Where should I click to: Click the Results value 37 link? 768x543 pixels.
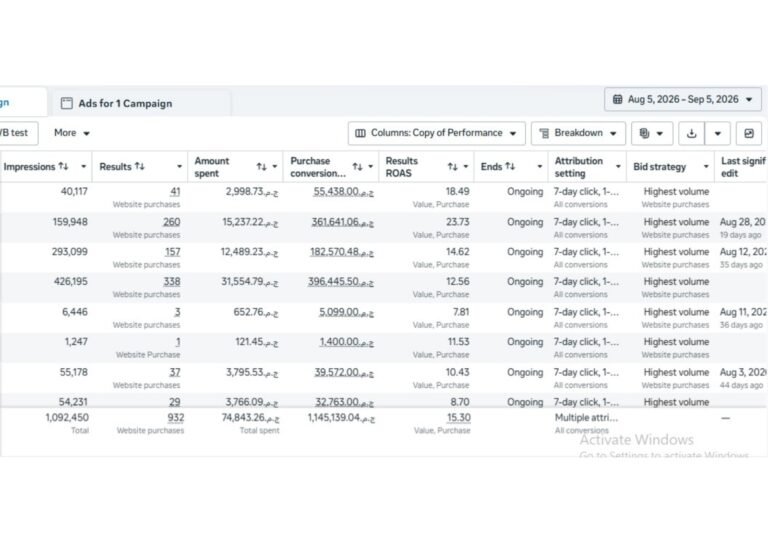tap(175, 373)
